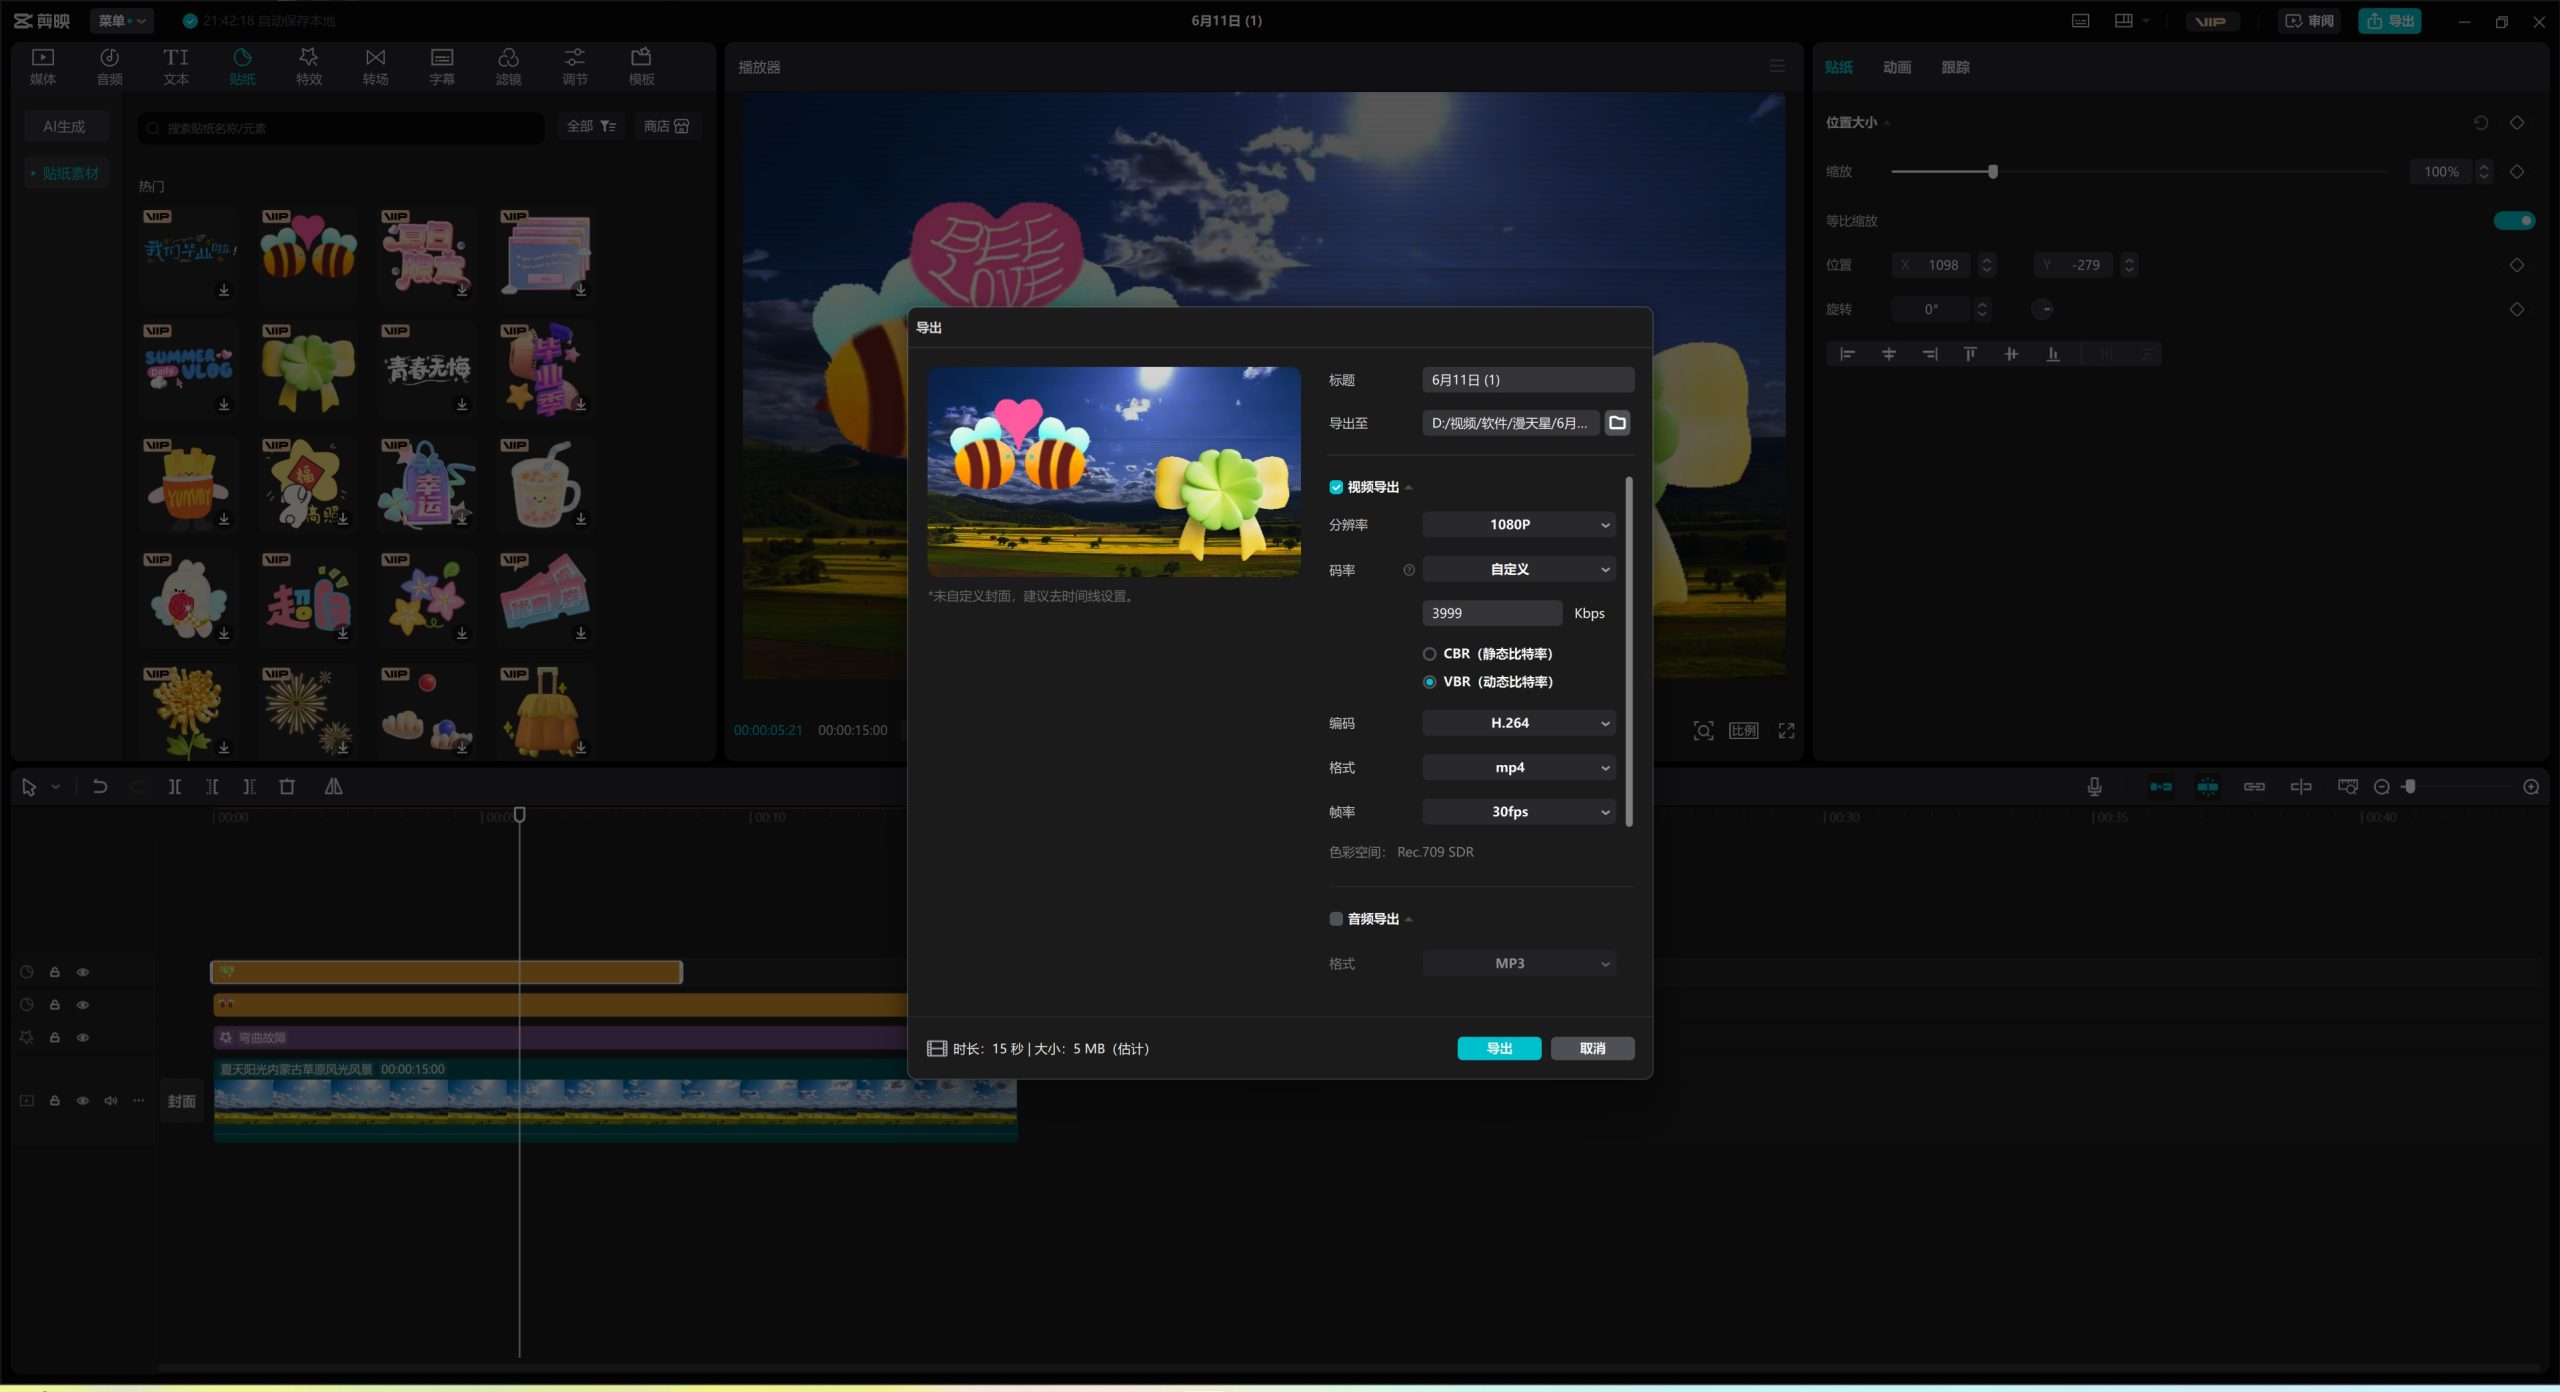Open the 滤镜 filters panel
This screenshot has width=2560, height=1392.
[x=508, y=66]
